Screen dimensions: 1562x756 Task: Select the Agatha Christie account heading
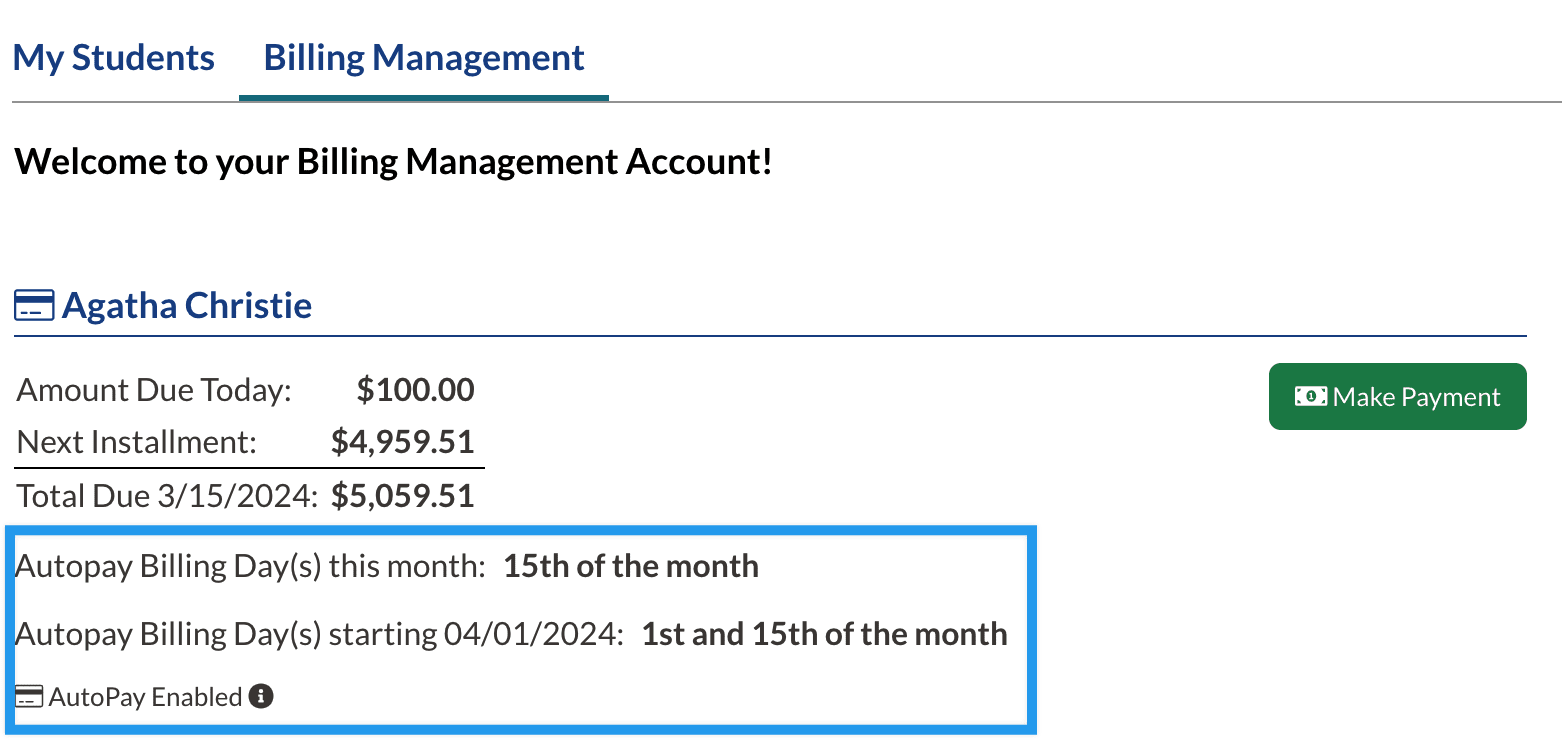(x=187, y=305)
